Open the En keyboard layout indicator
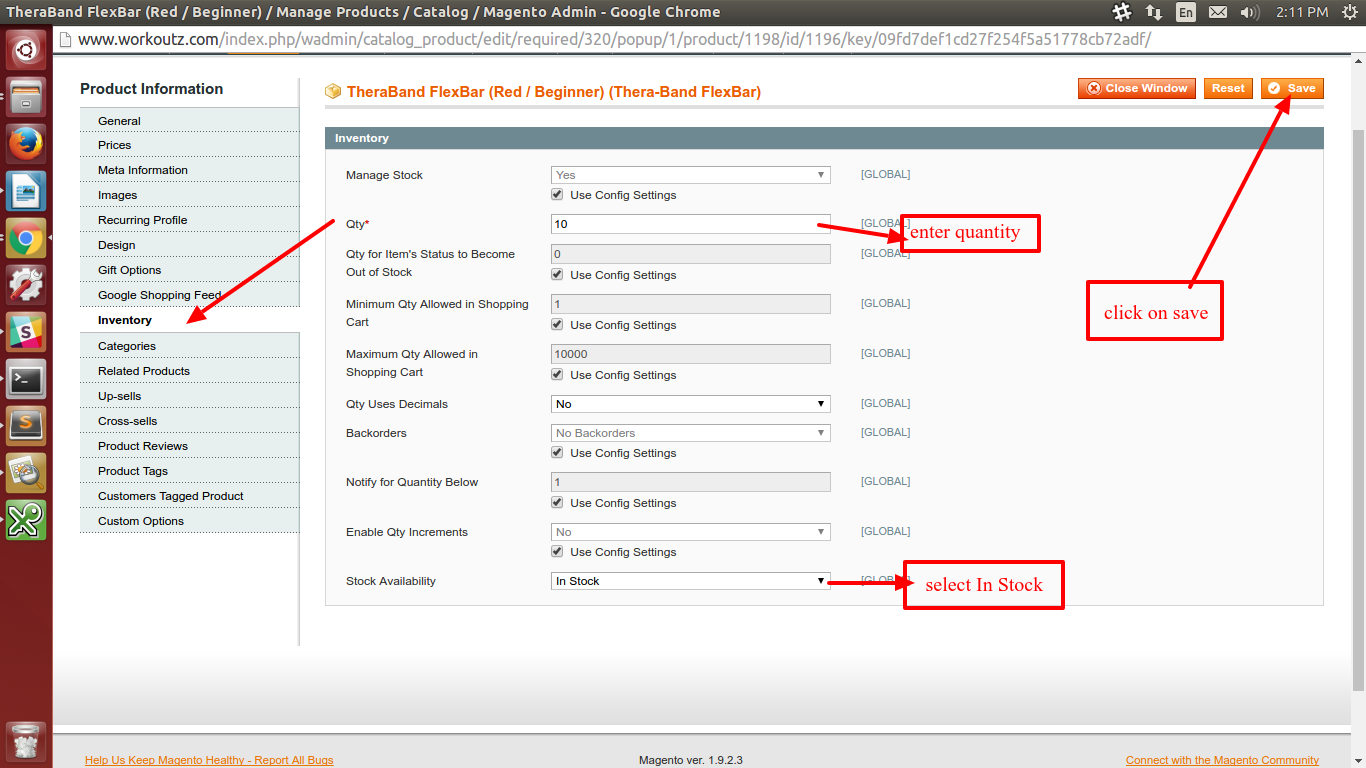The width and height of the screenshot is (1366, 768). pos(1186,12)
